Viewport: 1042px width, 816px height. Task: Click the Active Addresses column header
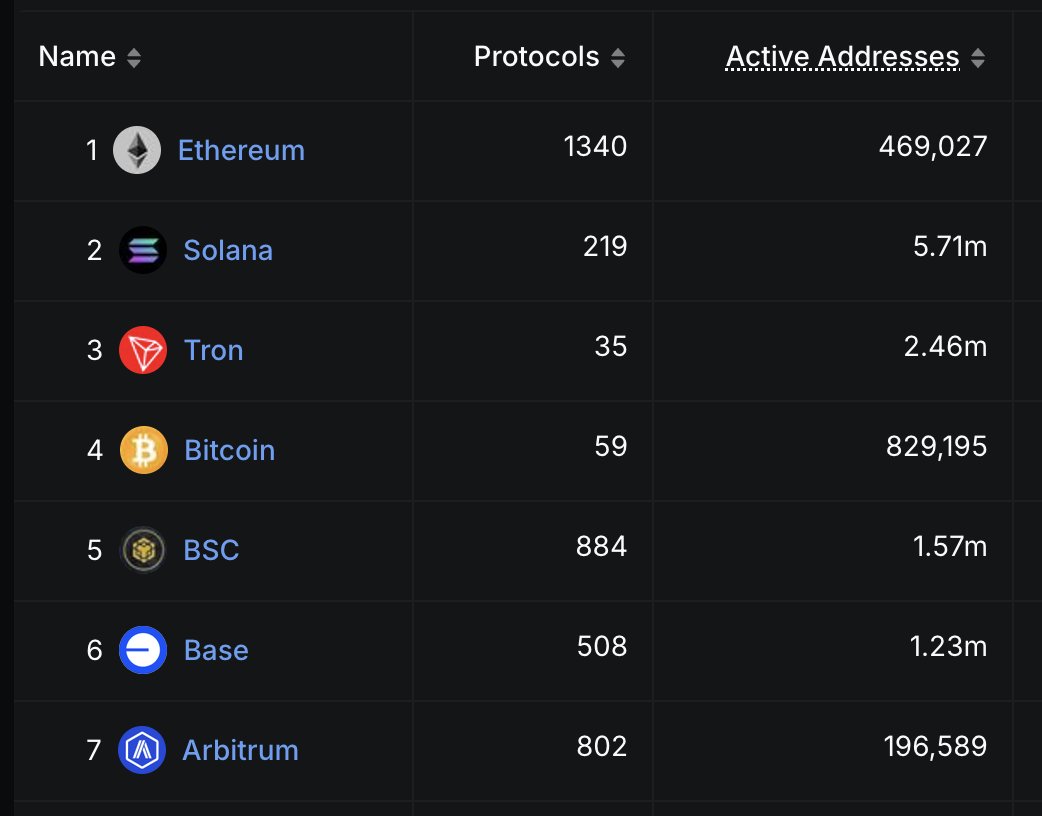point(843,56)
